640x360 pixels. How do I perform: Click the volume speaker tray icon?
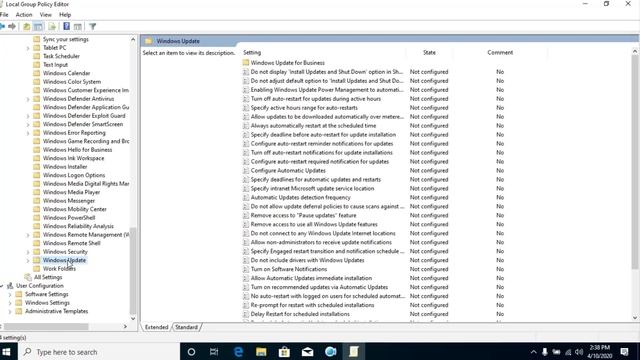[579, 352]
